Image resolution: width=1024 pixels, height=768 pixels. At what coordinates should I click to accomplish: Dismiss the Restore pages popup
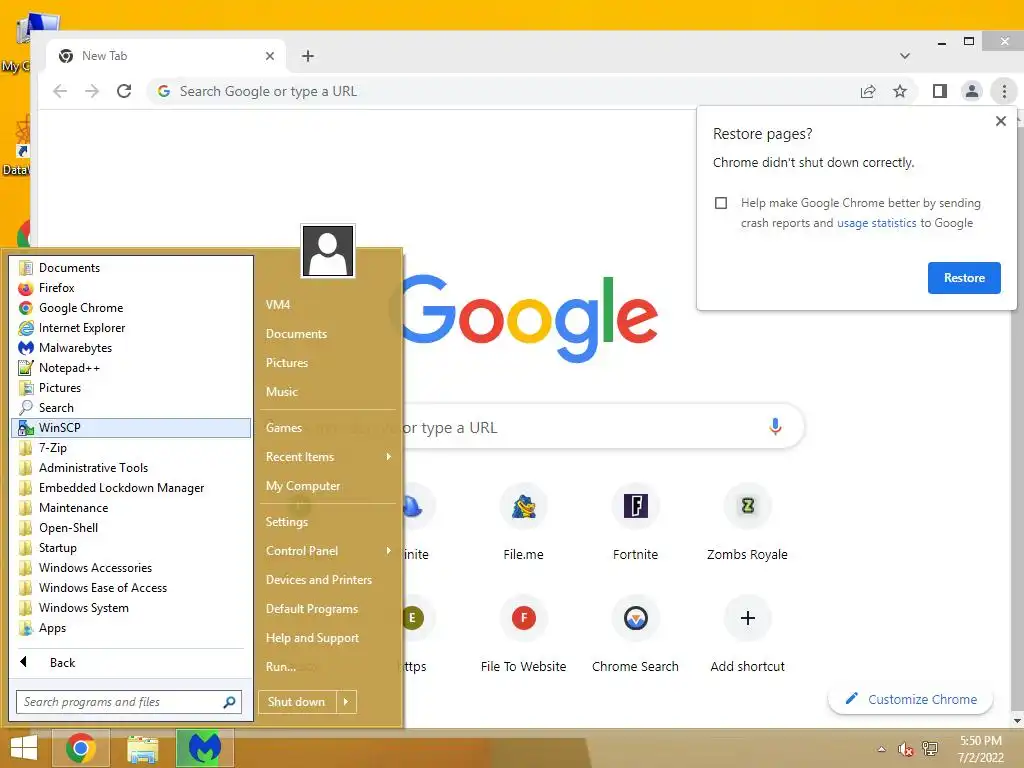click(1000, 121)
